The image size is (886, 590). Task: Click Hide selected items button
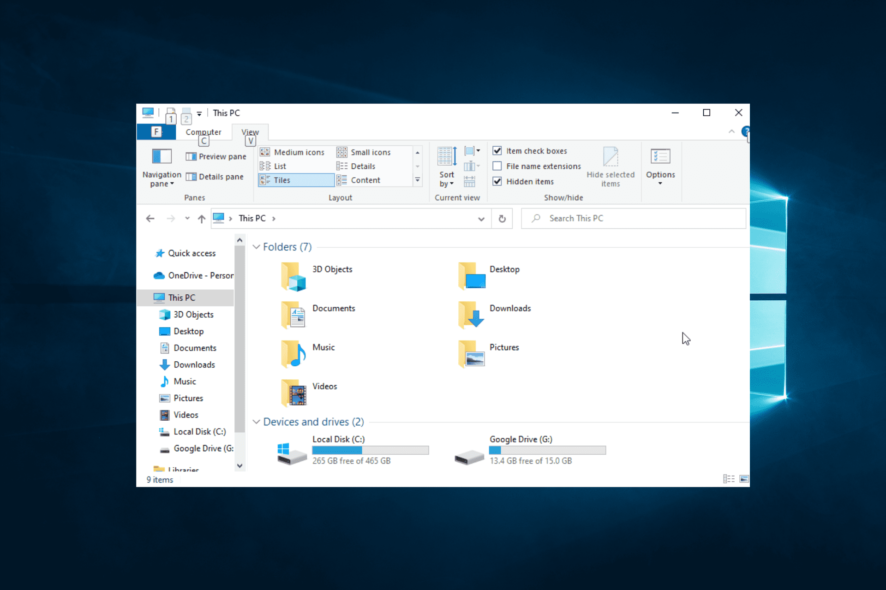pos(610,167)
